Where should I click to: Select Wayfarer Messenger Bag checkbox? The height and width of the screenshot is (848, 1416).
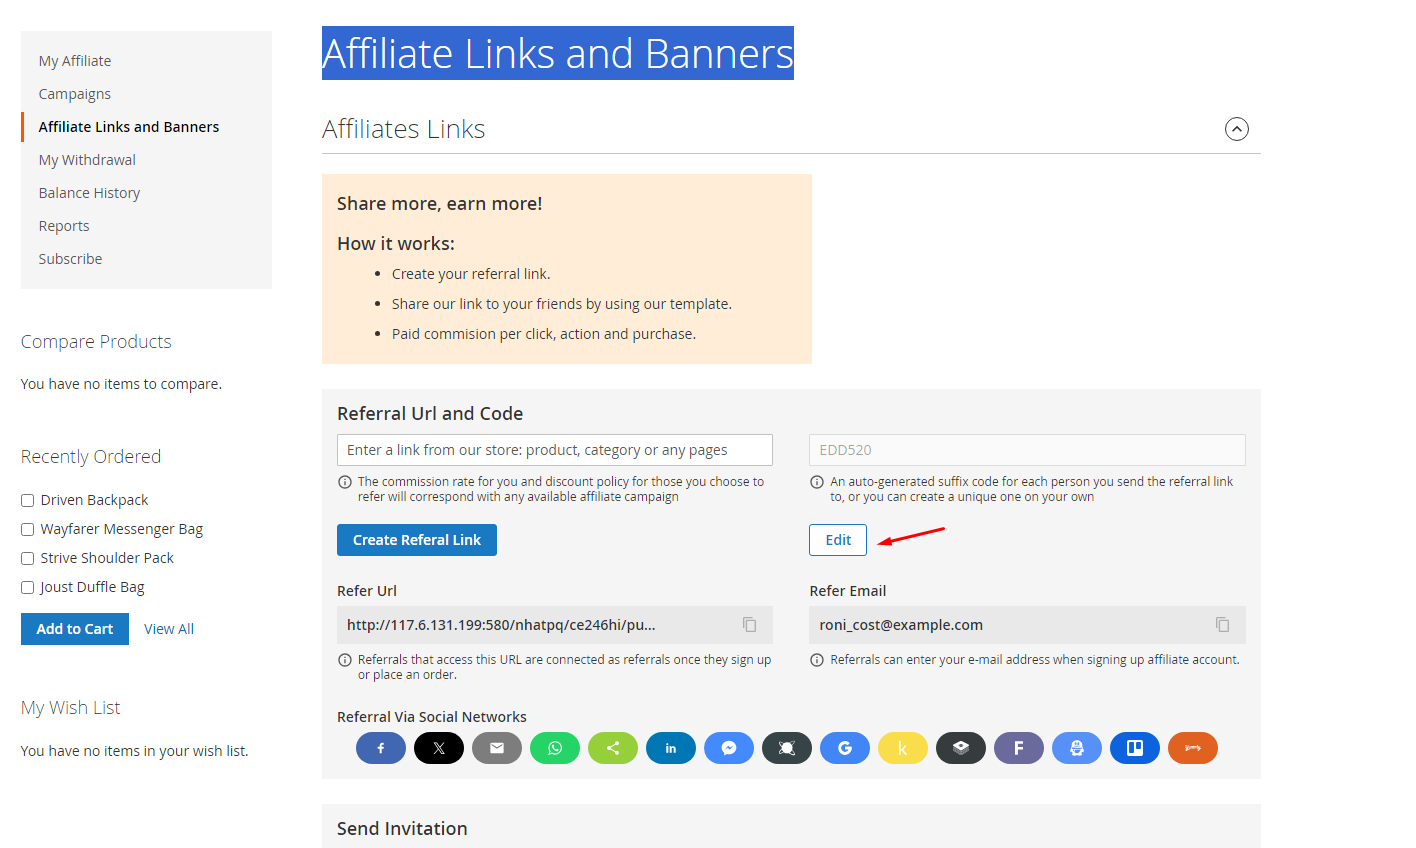click(28, 530)
